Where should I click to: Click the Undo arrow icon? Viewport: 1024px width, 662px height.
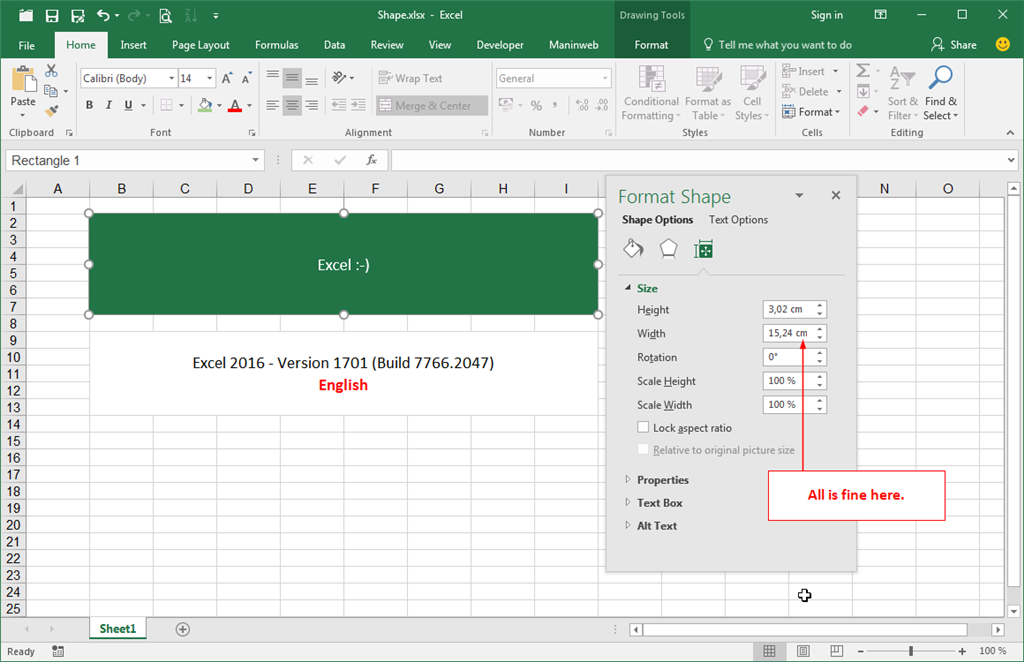103,15
